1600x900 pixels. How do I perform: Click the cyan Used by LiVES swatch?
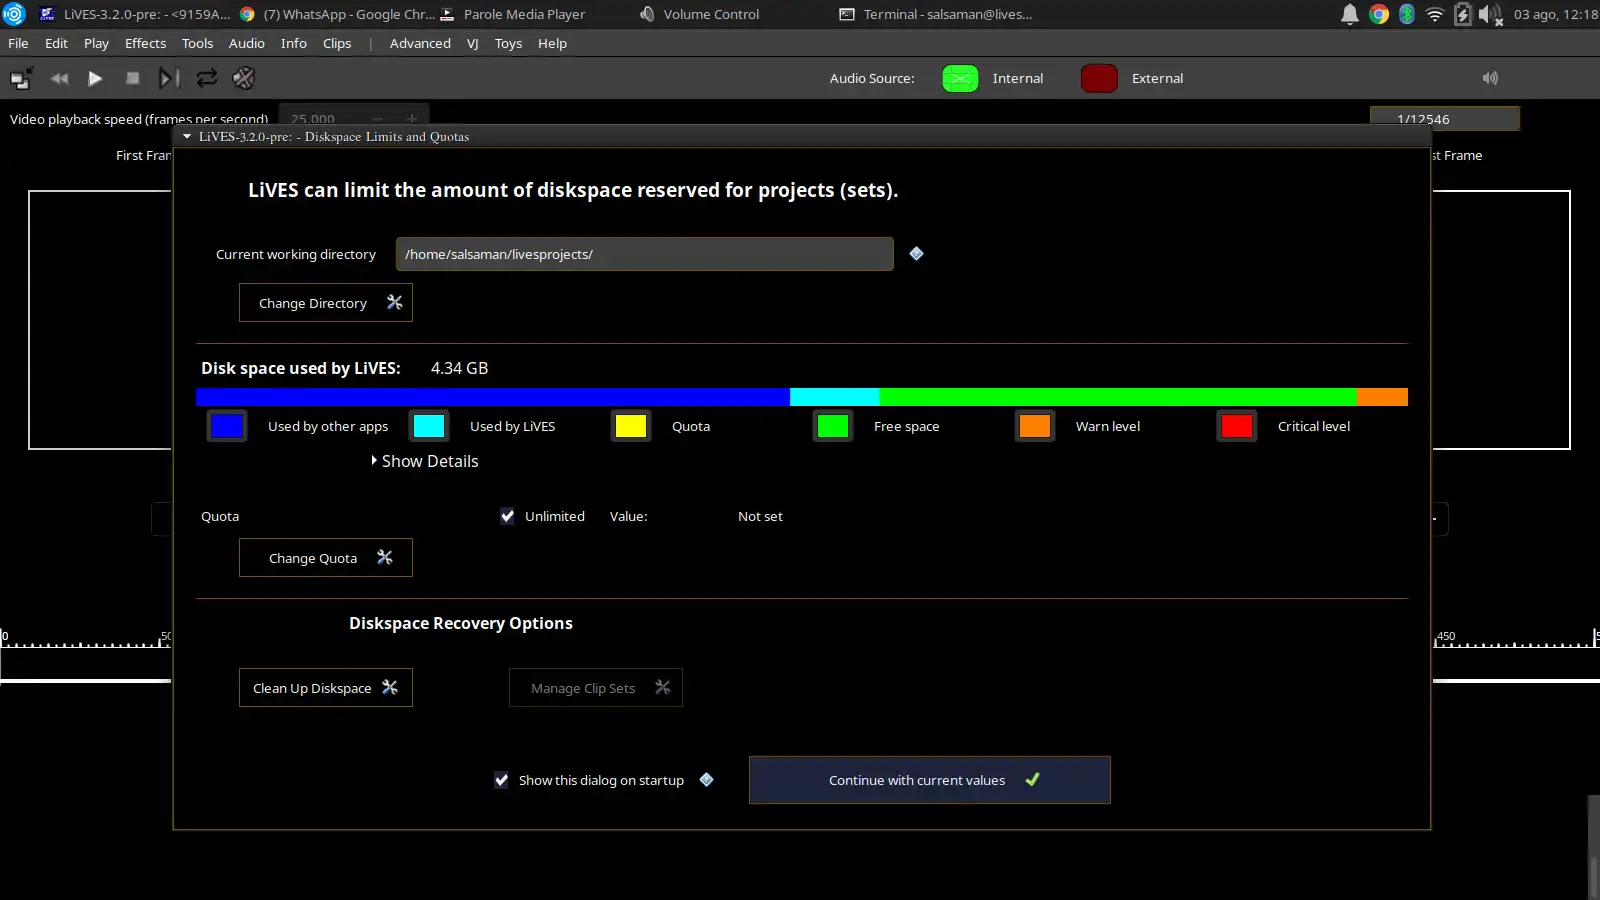pyautogui.click(x=429, y=426)
